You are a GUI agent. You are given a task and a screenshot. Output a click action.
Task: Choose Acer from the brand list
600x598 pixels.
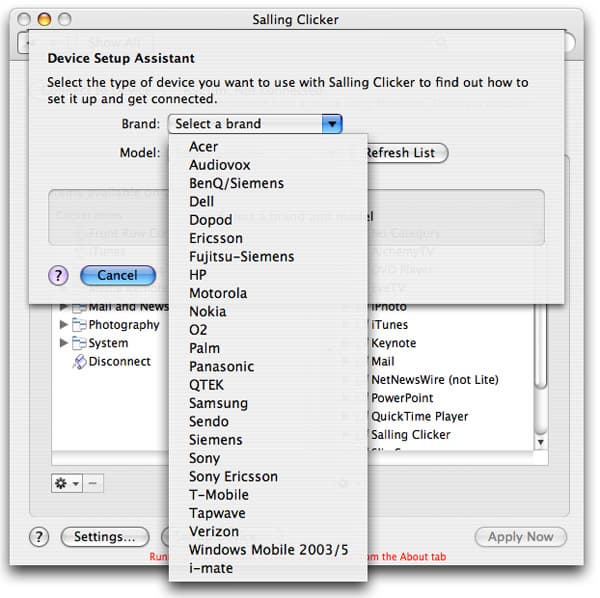click(x=268, y=147)
